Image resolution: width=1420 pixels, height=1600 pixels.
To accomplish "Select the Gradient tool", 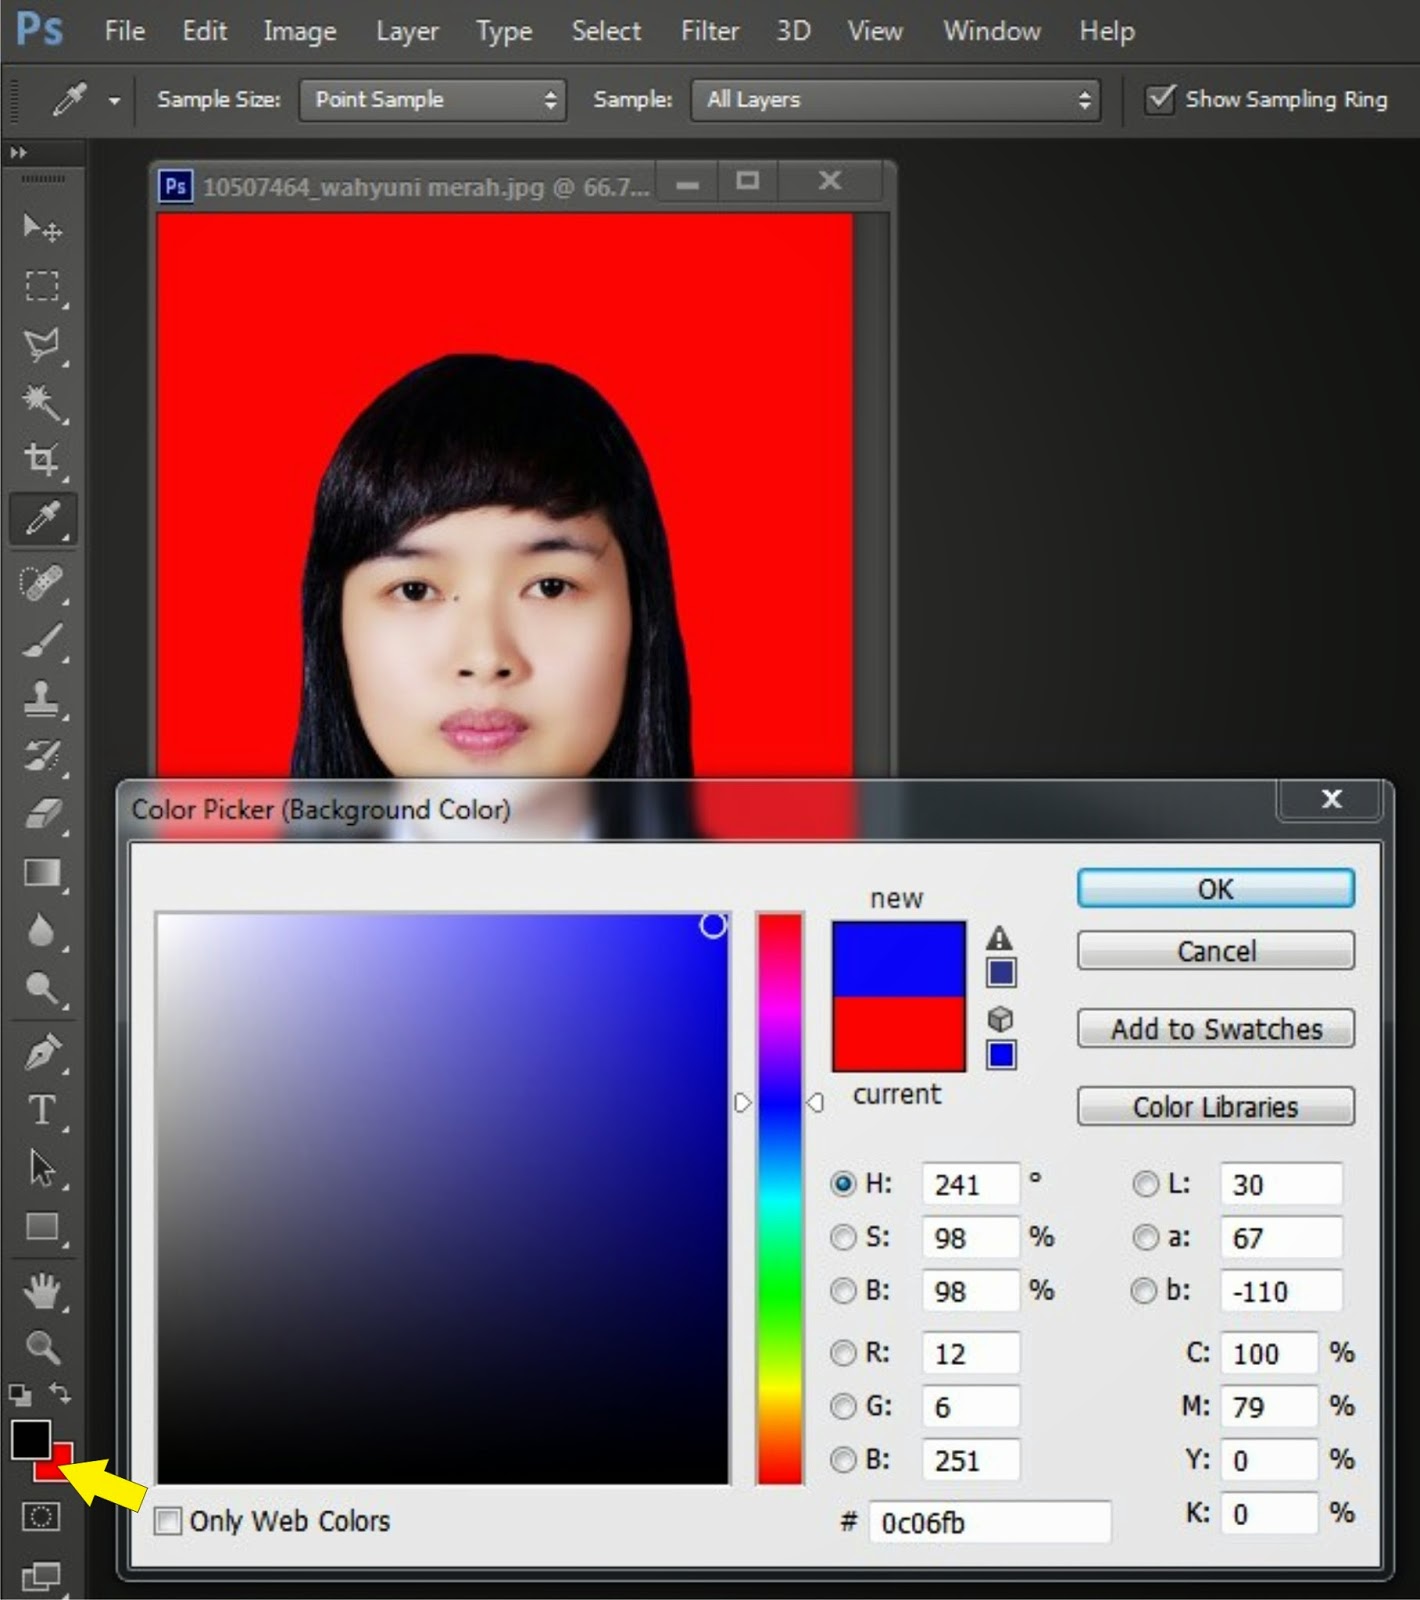I will 42,873.
